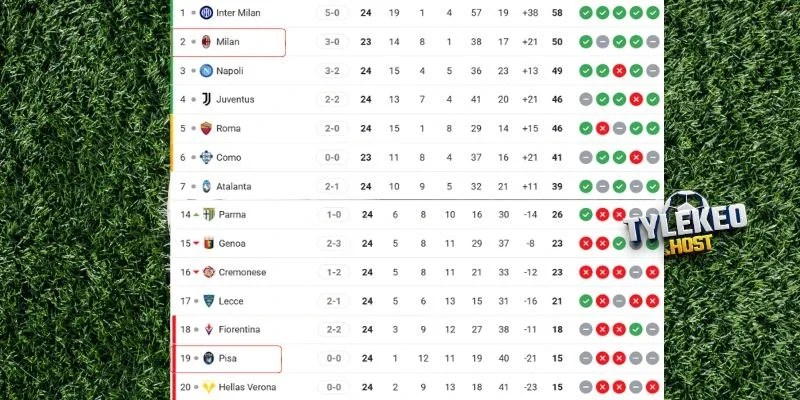
Task: Open the Lecce team name
Action: (x=231, y=301)
